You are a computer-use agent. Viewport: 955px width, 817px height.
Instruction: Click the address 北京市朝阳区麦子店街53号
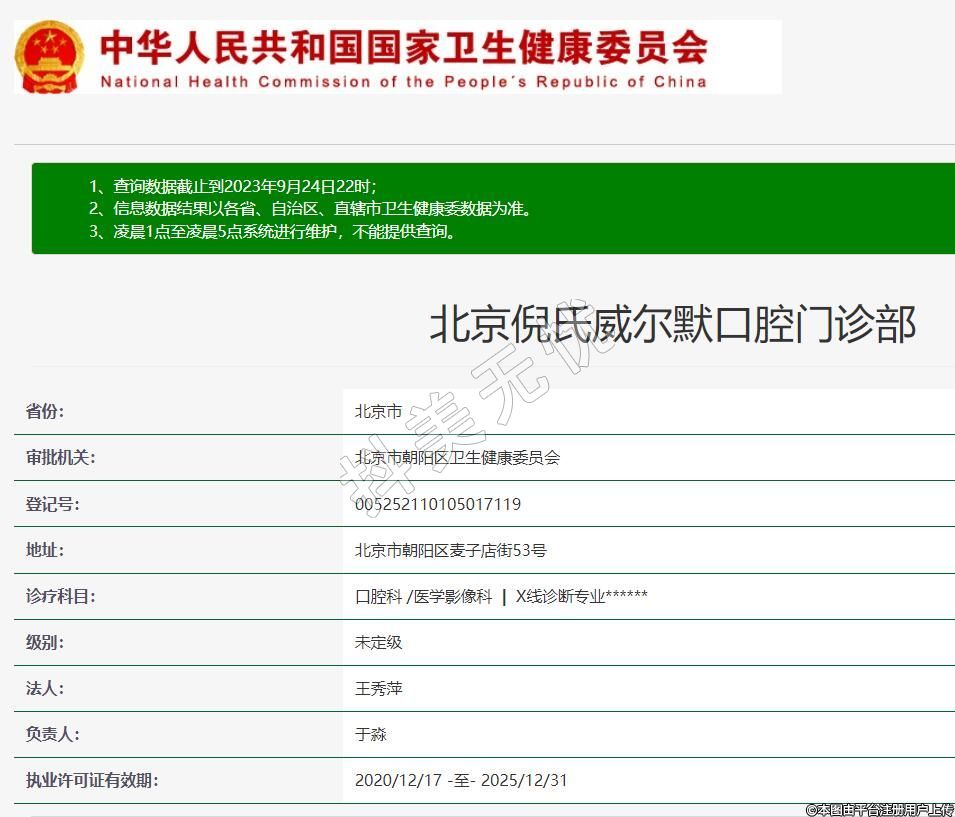point(450,550)
